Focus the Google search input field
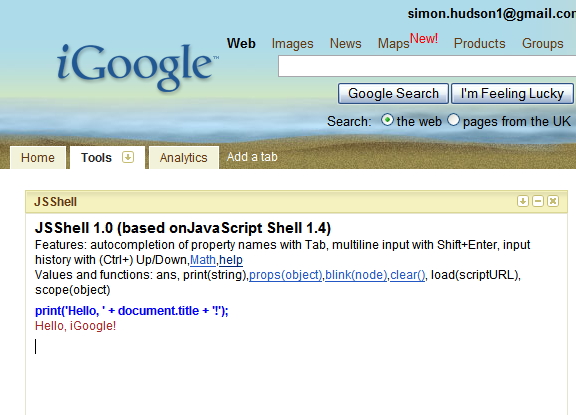The width and height of the screenshot is (576, 415). point(427,66)
